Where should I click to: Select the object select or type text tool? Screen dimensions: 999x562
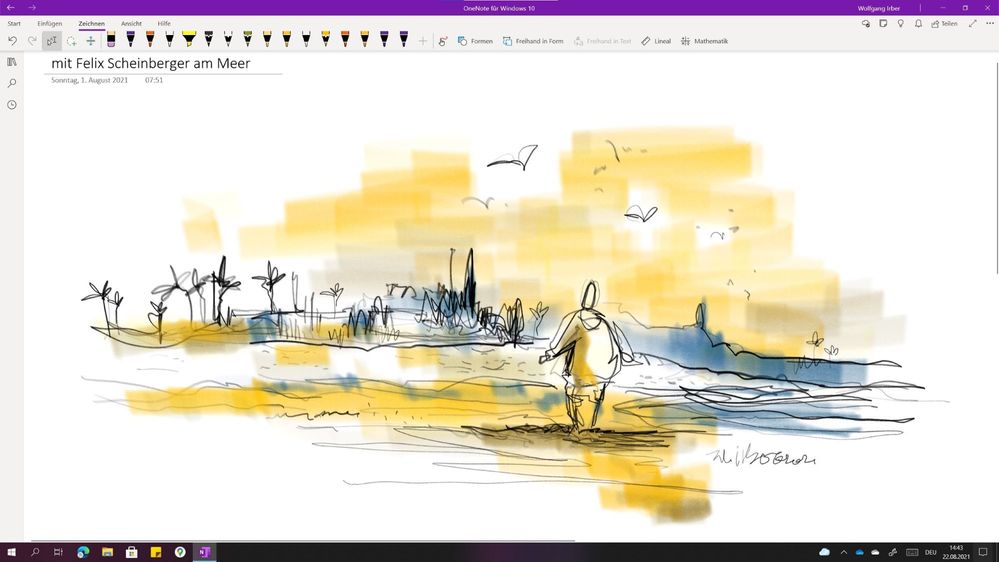[52, 41]
